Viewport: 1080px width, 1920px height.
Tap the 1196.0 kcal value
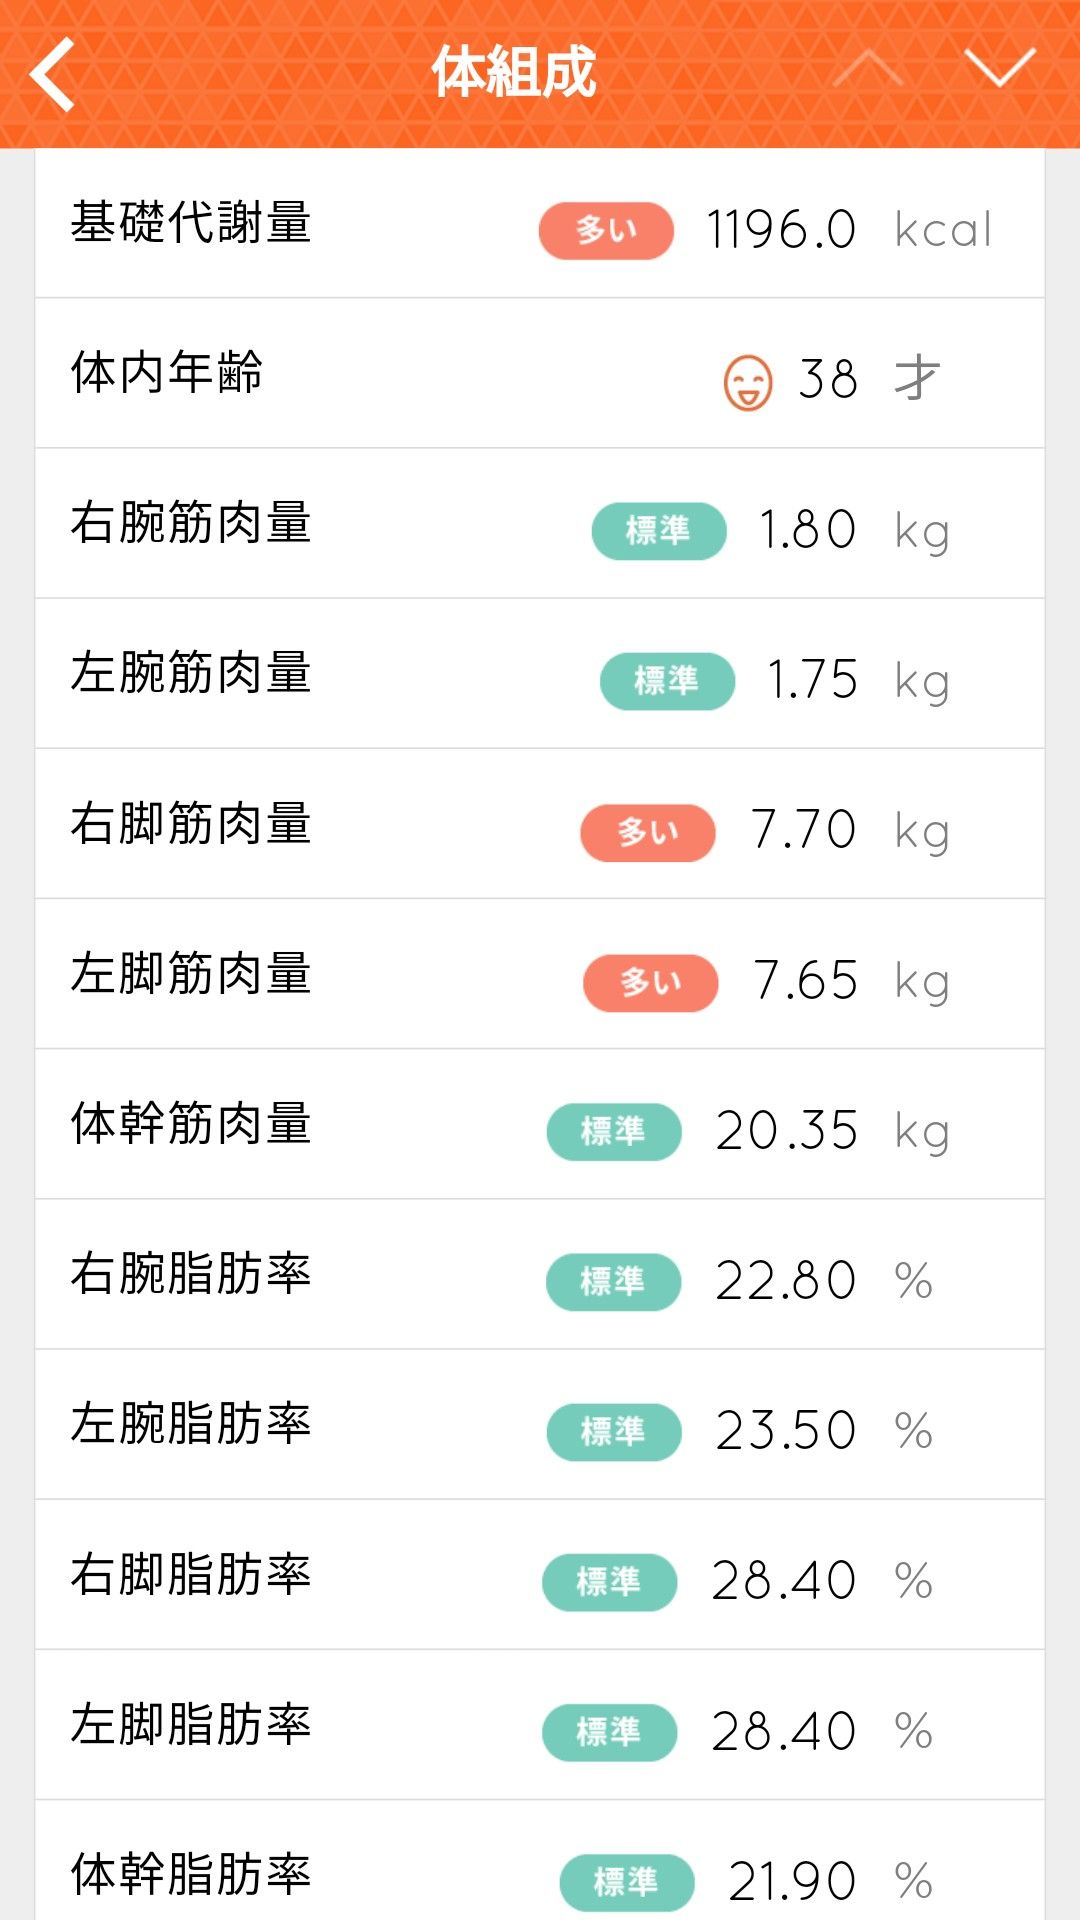pyautogui.click(x=781, y=230)
